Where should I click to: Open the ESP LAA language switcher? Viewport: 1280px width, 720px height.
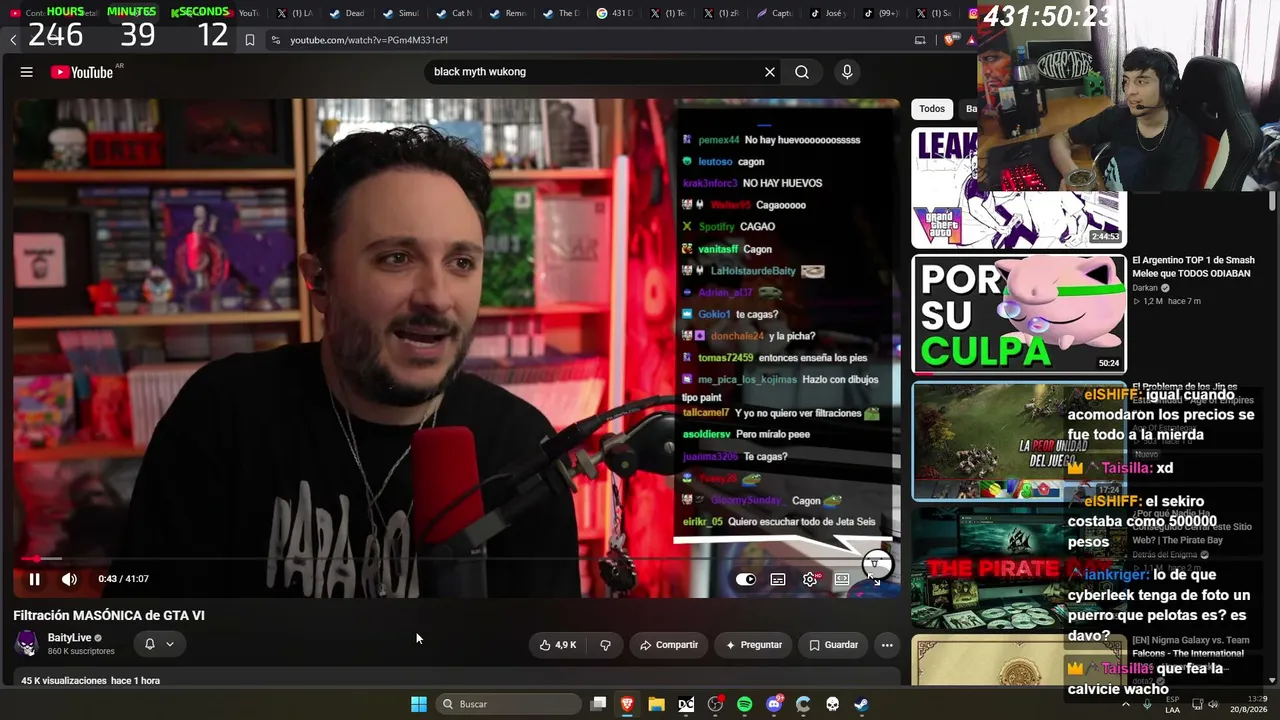click(x=1172, y=704)
